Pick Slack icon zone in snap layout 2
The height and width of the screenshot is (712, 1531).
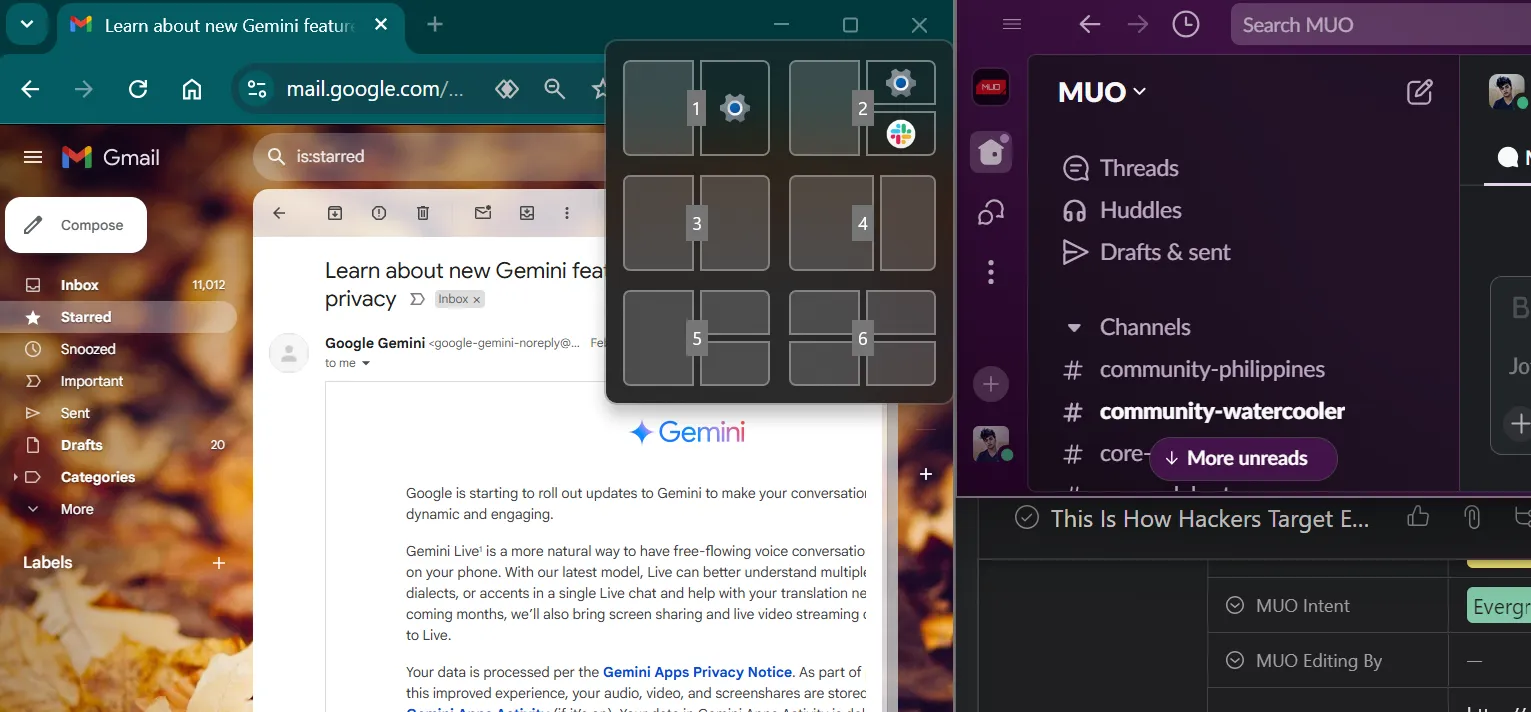[x=901, y=133]
